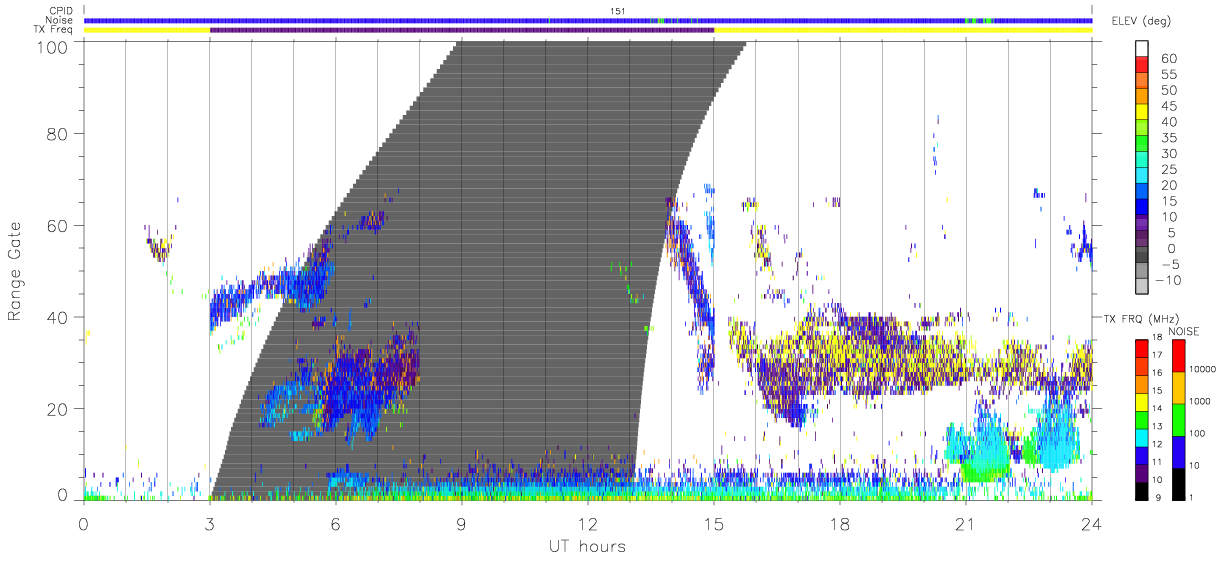Click the ELEV colorbar value '45'
The height and width of the screenshot is (567, 1228).
click(1169, 106)
